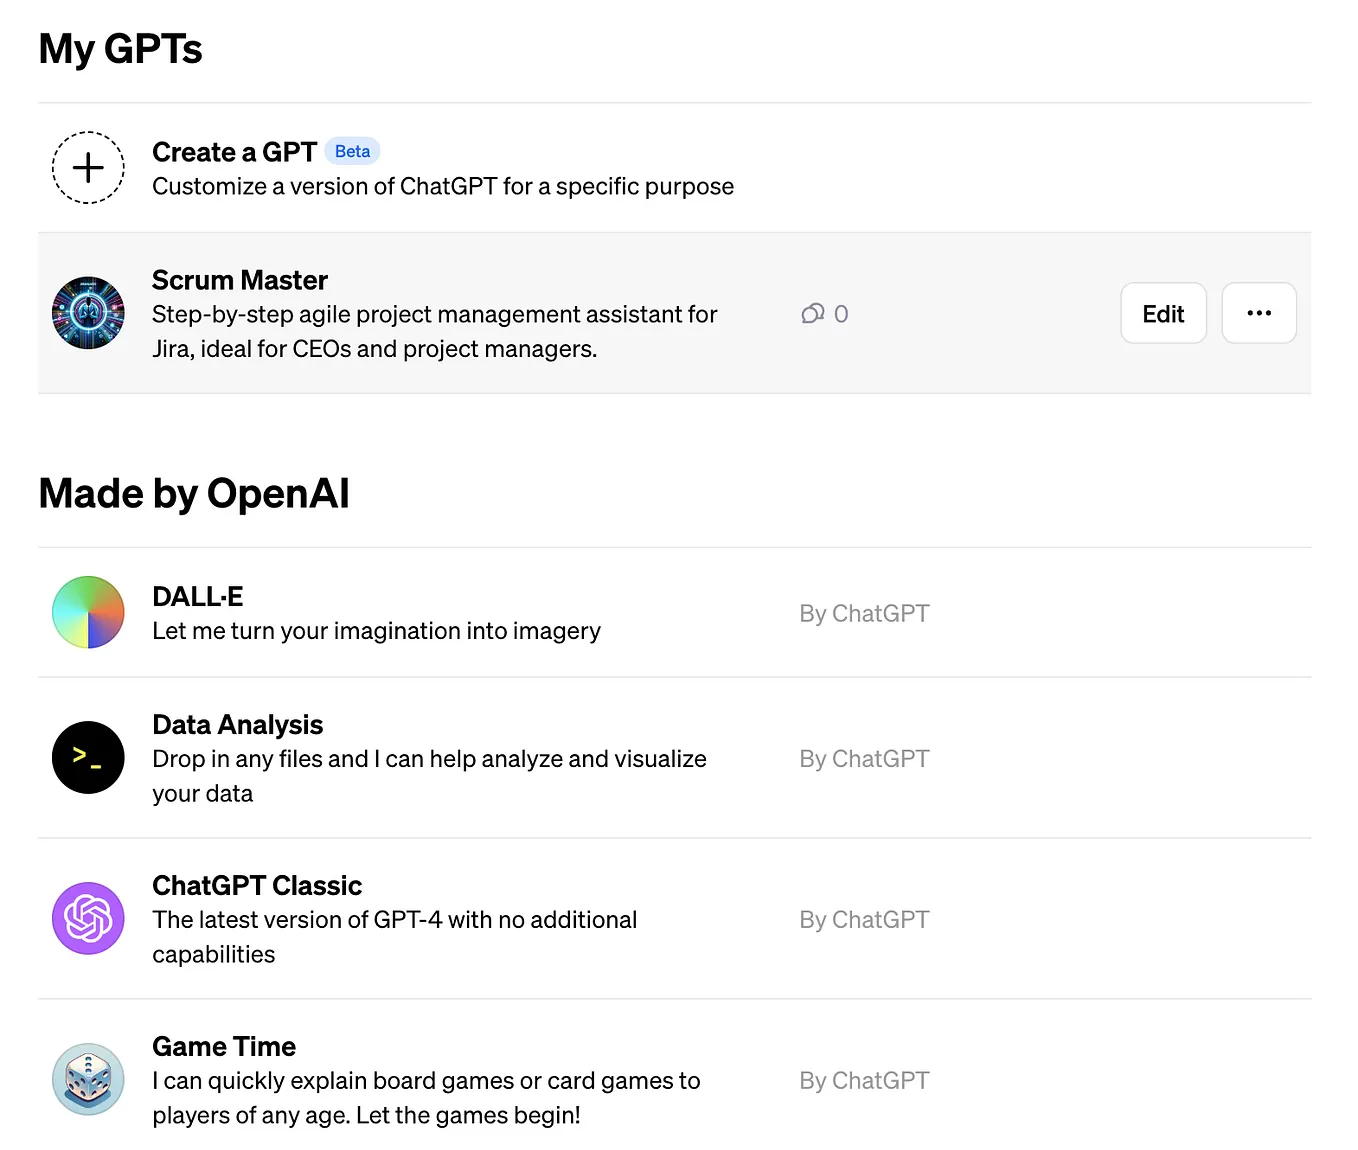This screenshot has height=1150, width=1358.
Task: Choose the purple ChatGPT Classic icon
Action: [x=88, y=918]
